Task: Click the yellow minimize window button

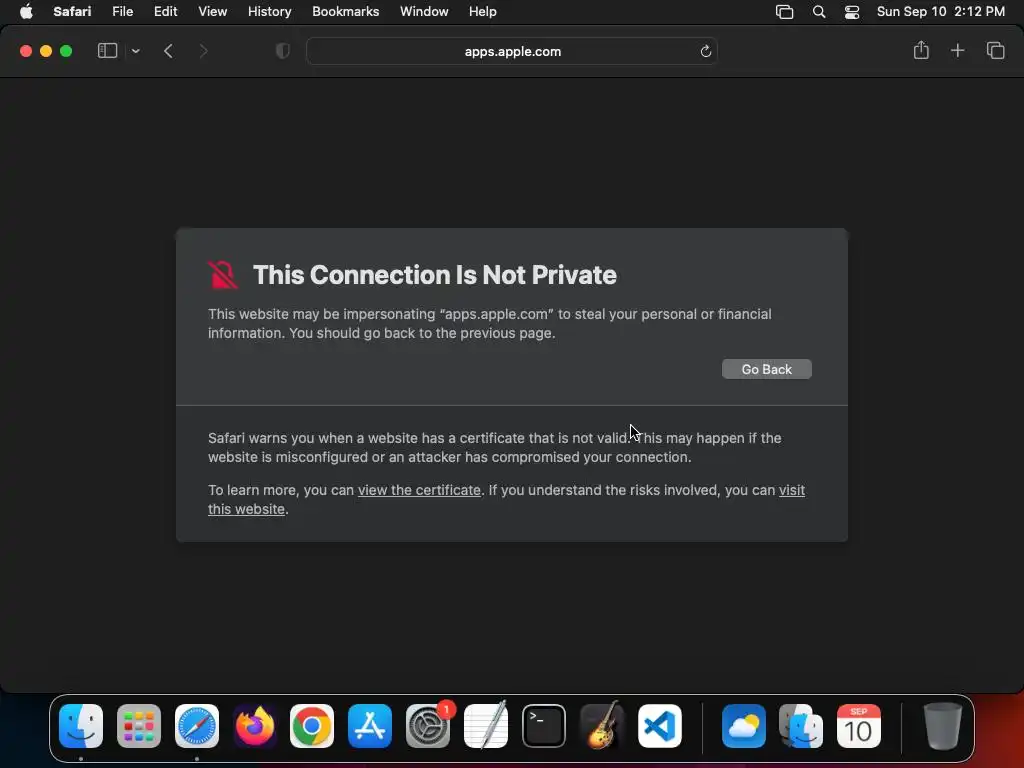Action: [x=46, y=51]
